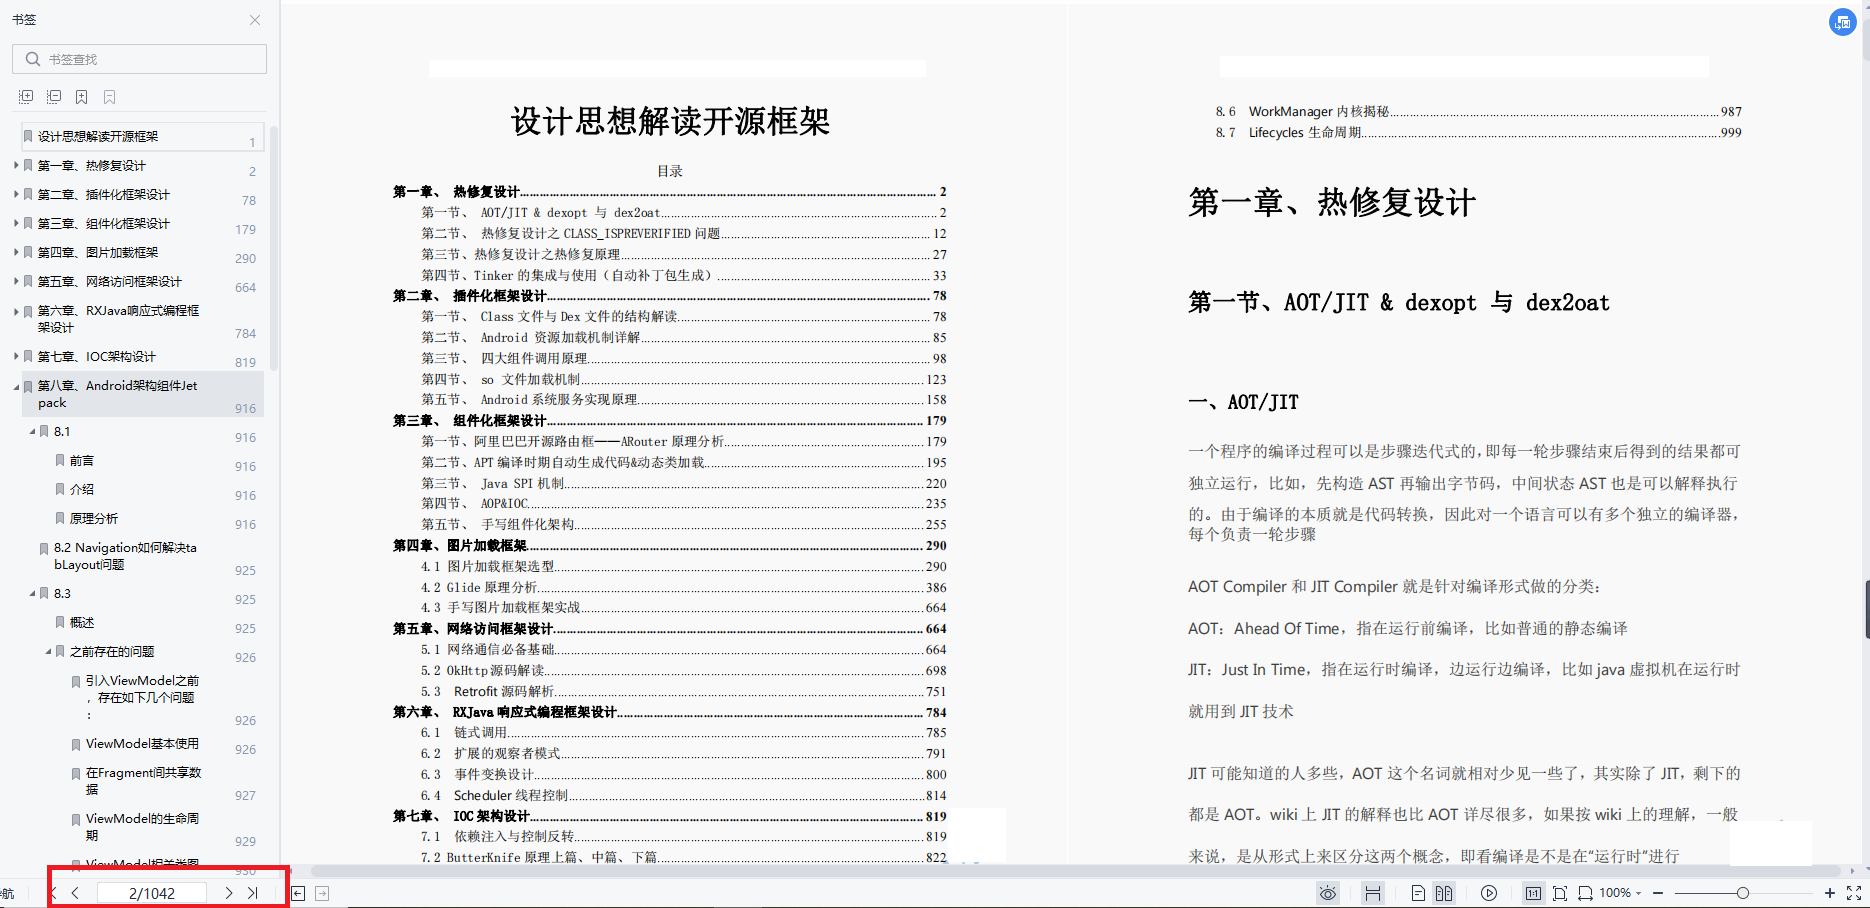Add a new bookmark icon
1870x908 pixels.
point(82,97)
